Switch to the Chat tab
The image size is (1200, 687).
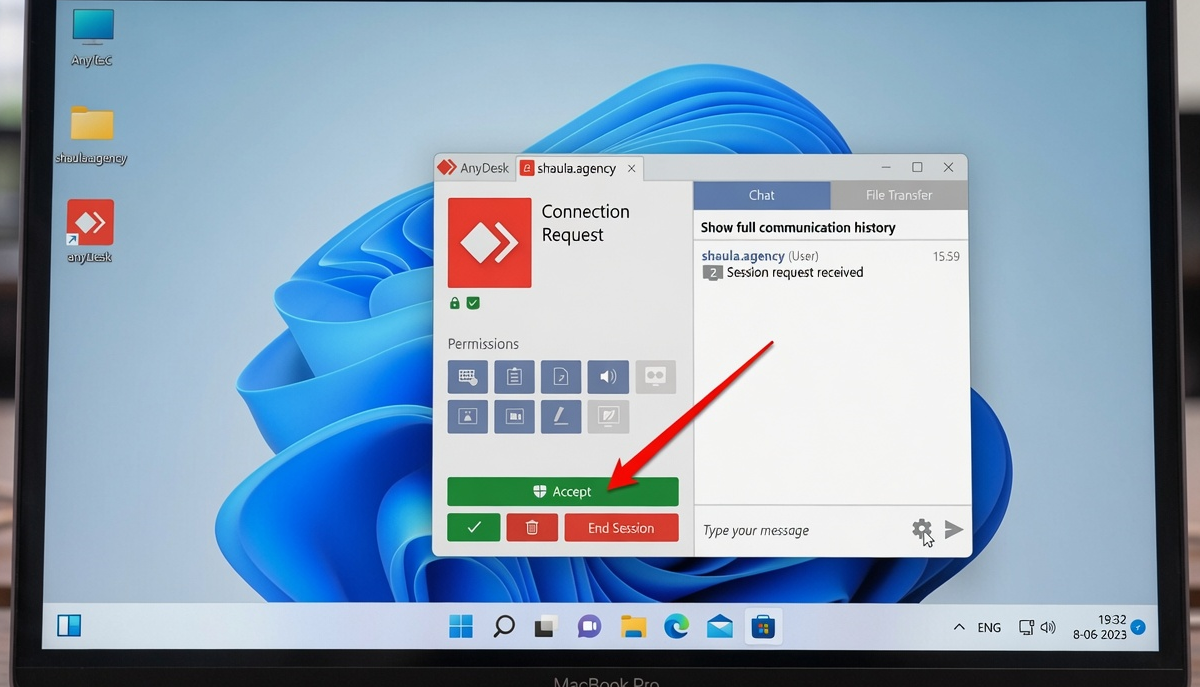click(x=762, y=195)
